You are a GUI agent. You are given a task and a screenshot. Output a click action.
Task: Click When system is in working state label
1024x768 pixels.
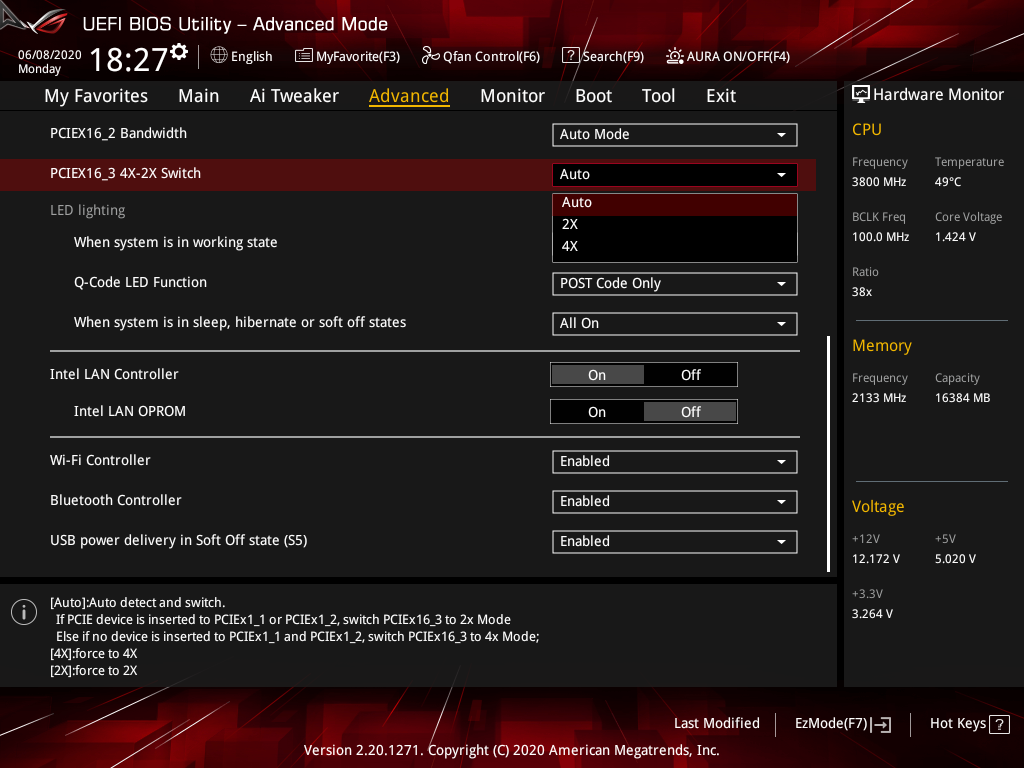(x=175, y=242)
